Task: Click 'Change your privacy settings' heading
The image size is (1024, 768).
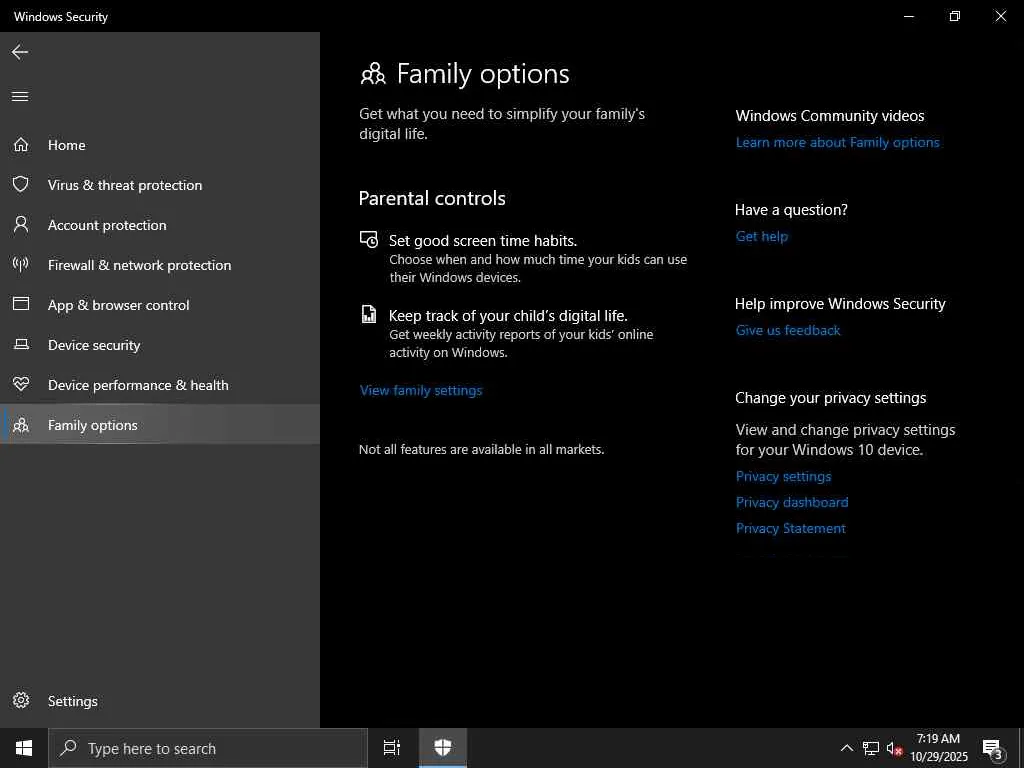Action: pyautogui.click(x=830, y=398)
